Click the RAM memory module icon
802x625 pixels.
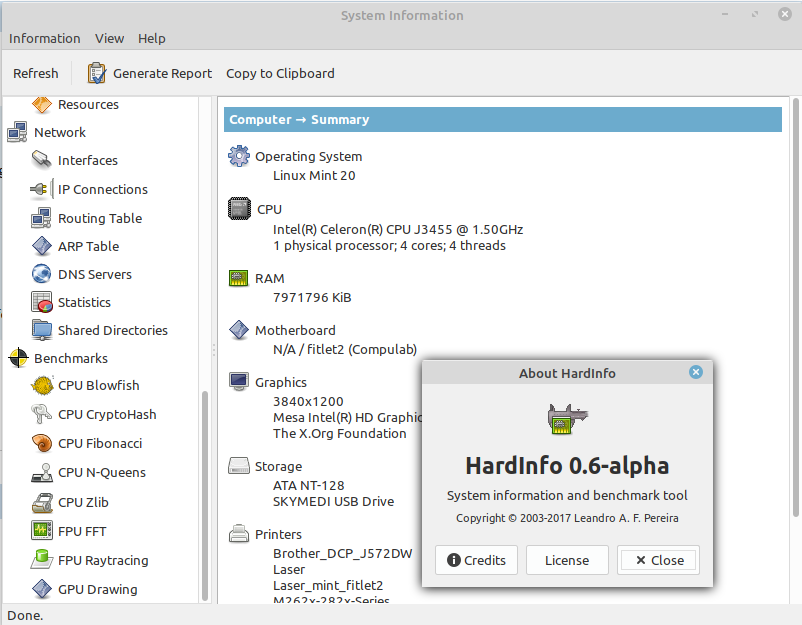coord(238,278)
